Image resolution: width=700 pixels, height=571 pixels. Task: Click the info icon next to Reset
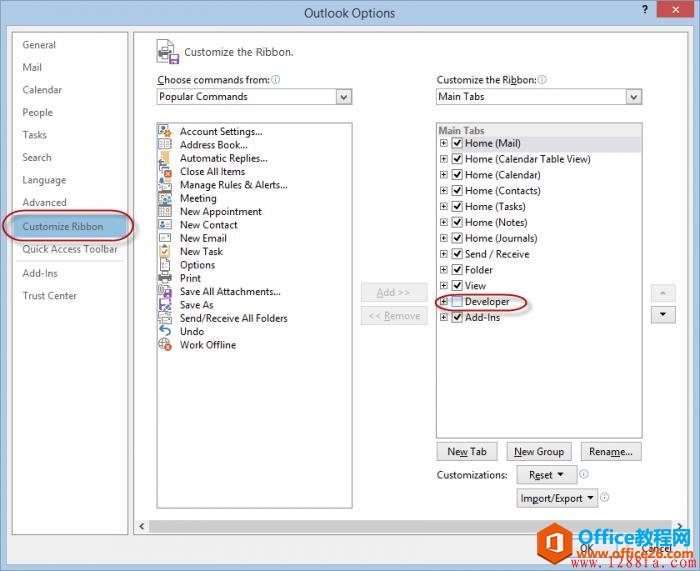pos(583,474)
